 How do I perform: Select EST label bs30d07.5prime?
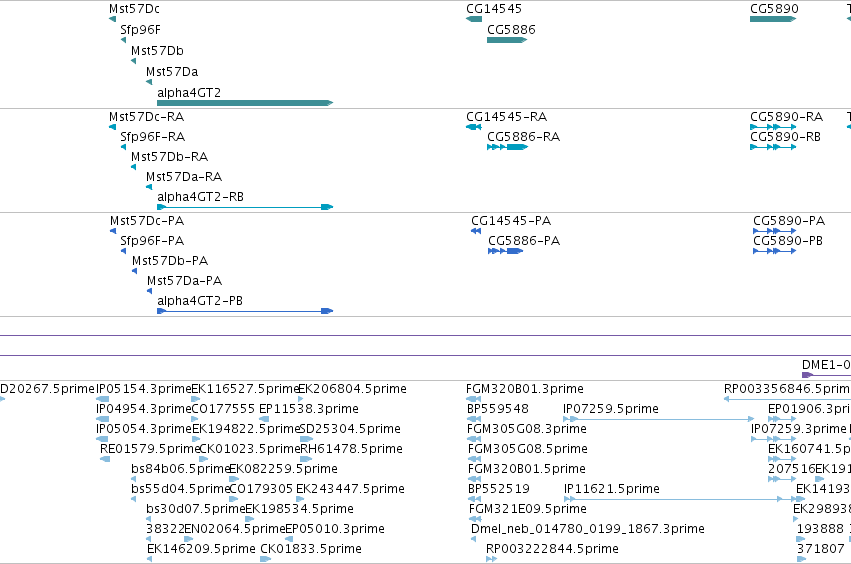(x=196, y=510)
